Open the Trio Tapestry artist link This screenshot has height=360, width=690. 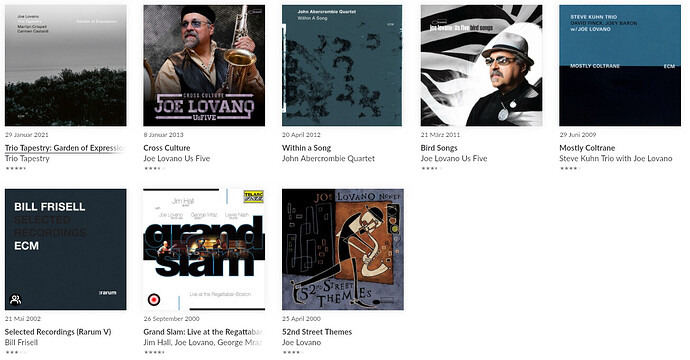[27, 158]
